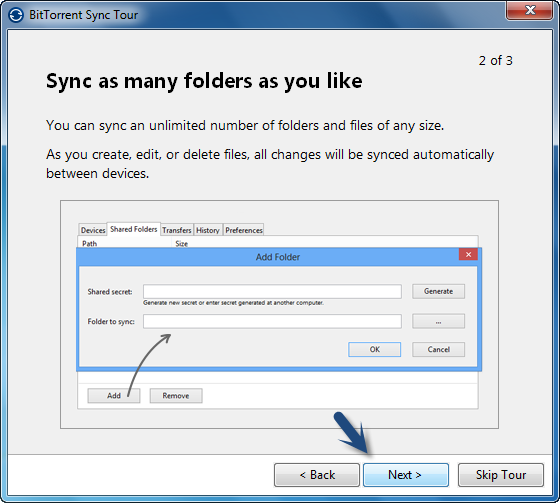Click Cancel in the Add Folder dialog
560x503 pixels.
pos(439,349)
